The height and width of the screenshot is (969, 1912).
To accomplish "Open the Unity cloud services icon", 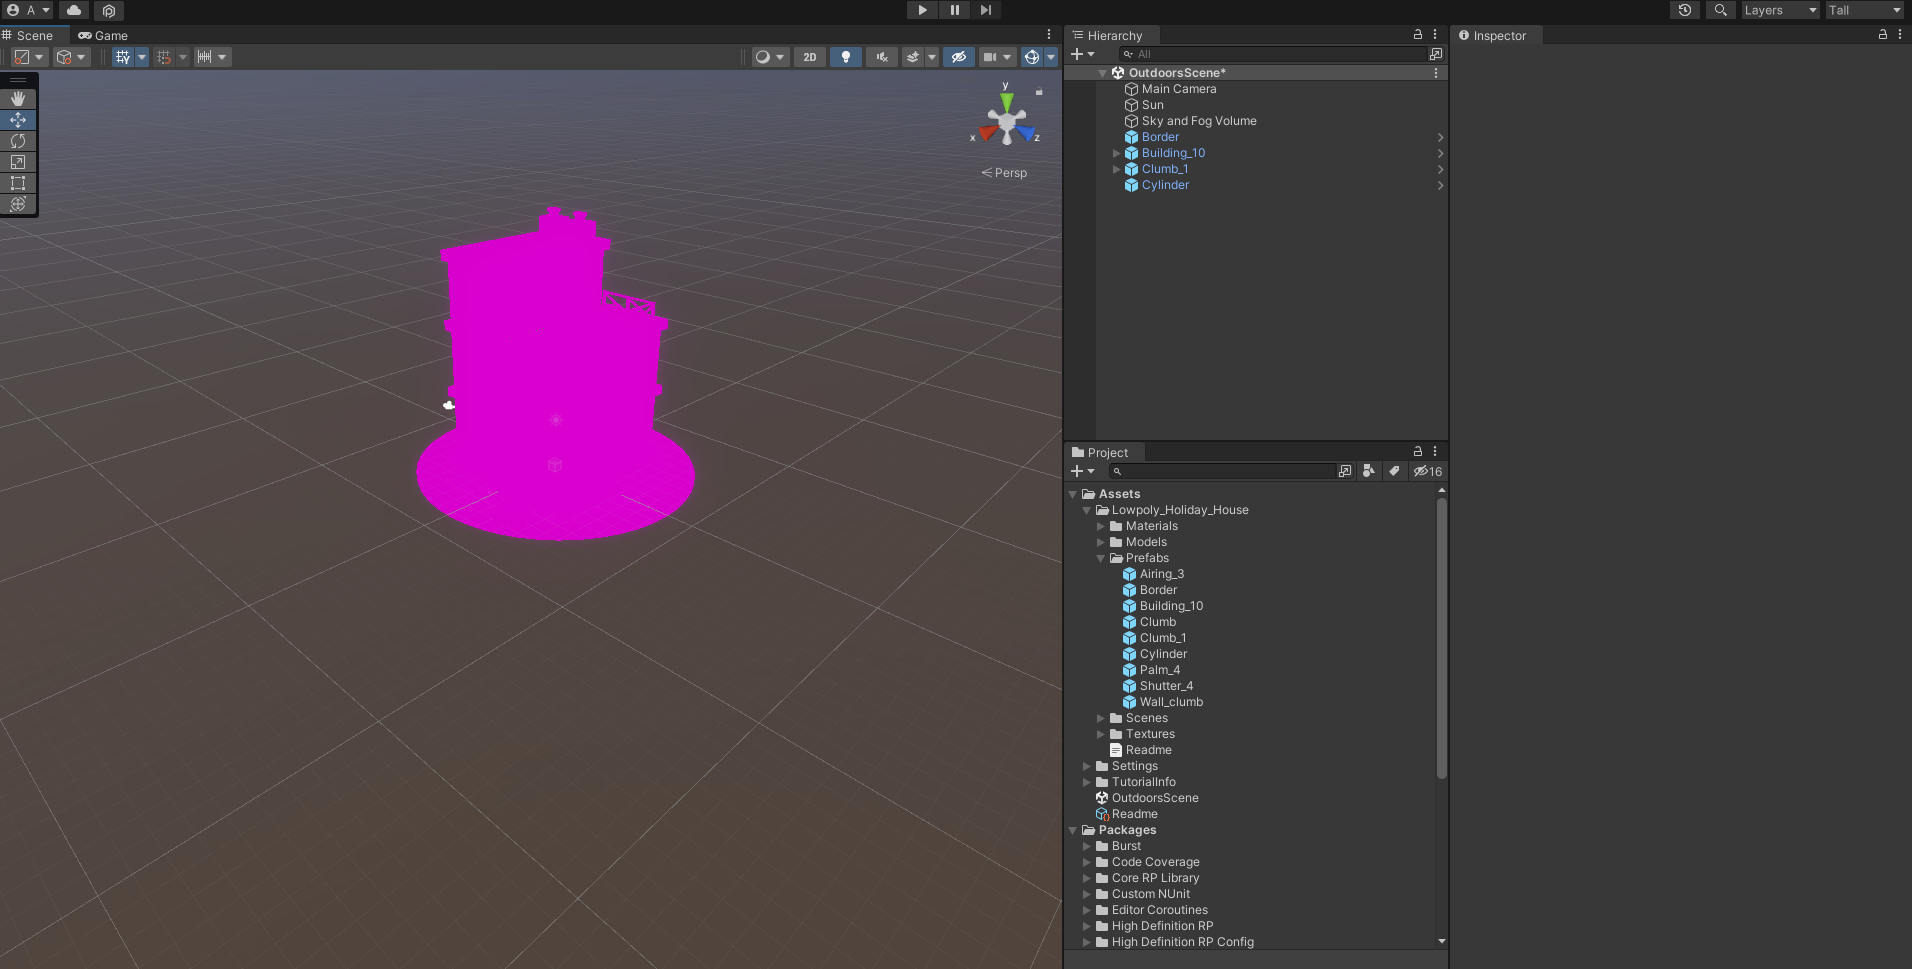I will 74,10.
